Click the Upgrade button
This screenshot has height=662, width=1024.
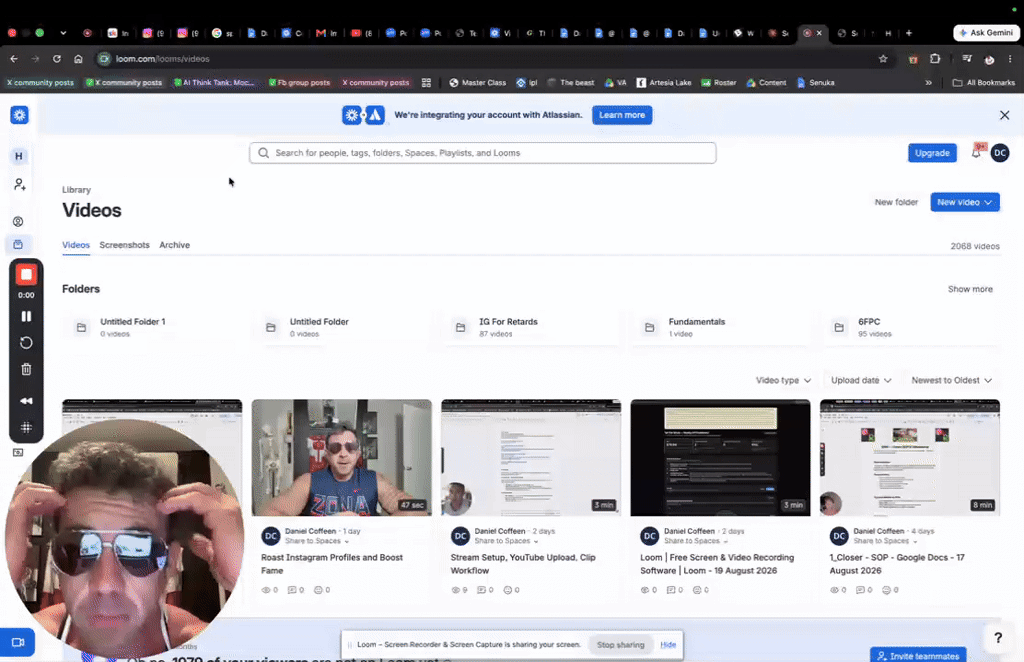[x=932, y=153]
